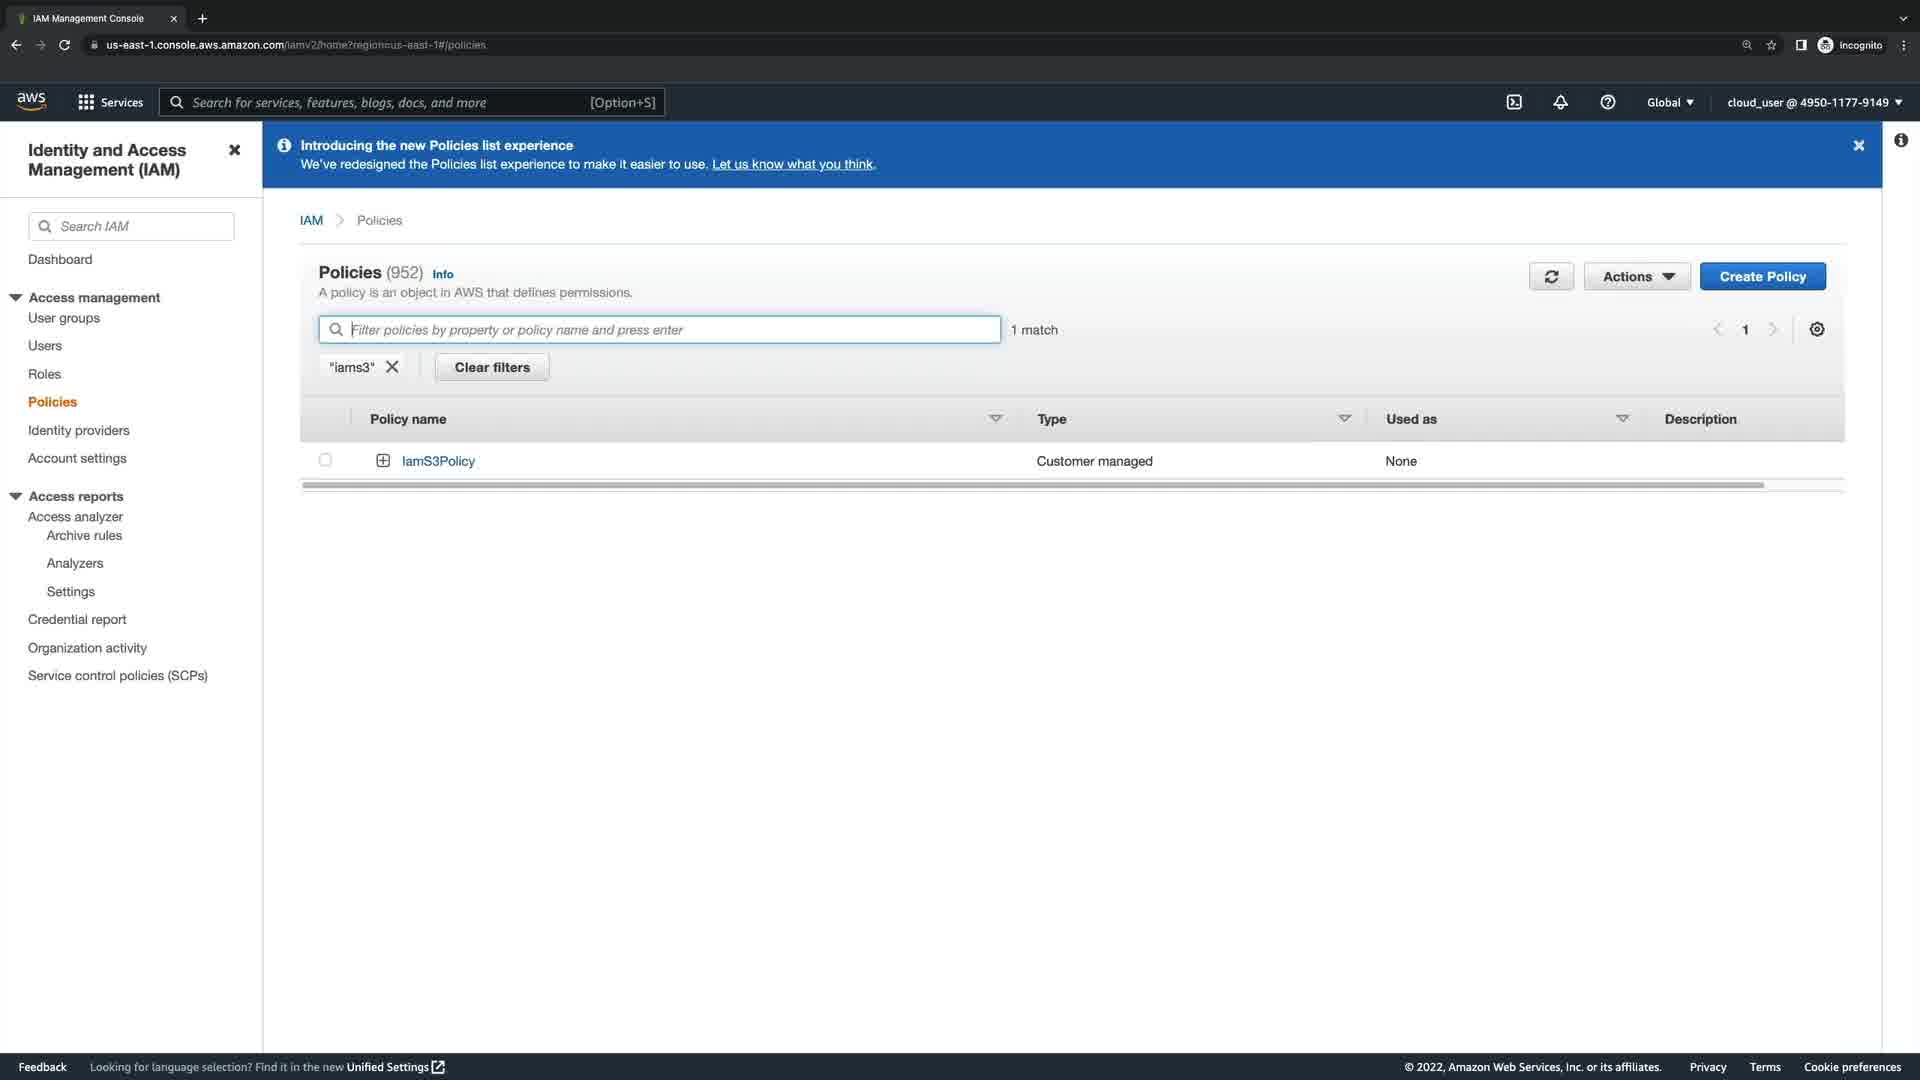Click the refresh policies button

click(1551, 277)
